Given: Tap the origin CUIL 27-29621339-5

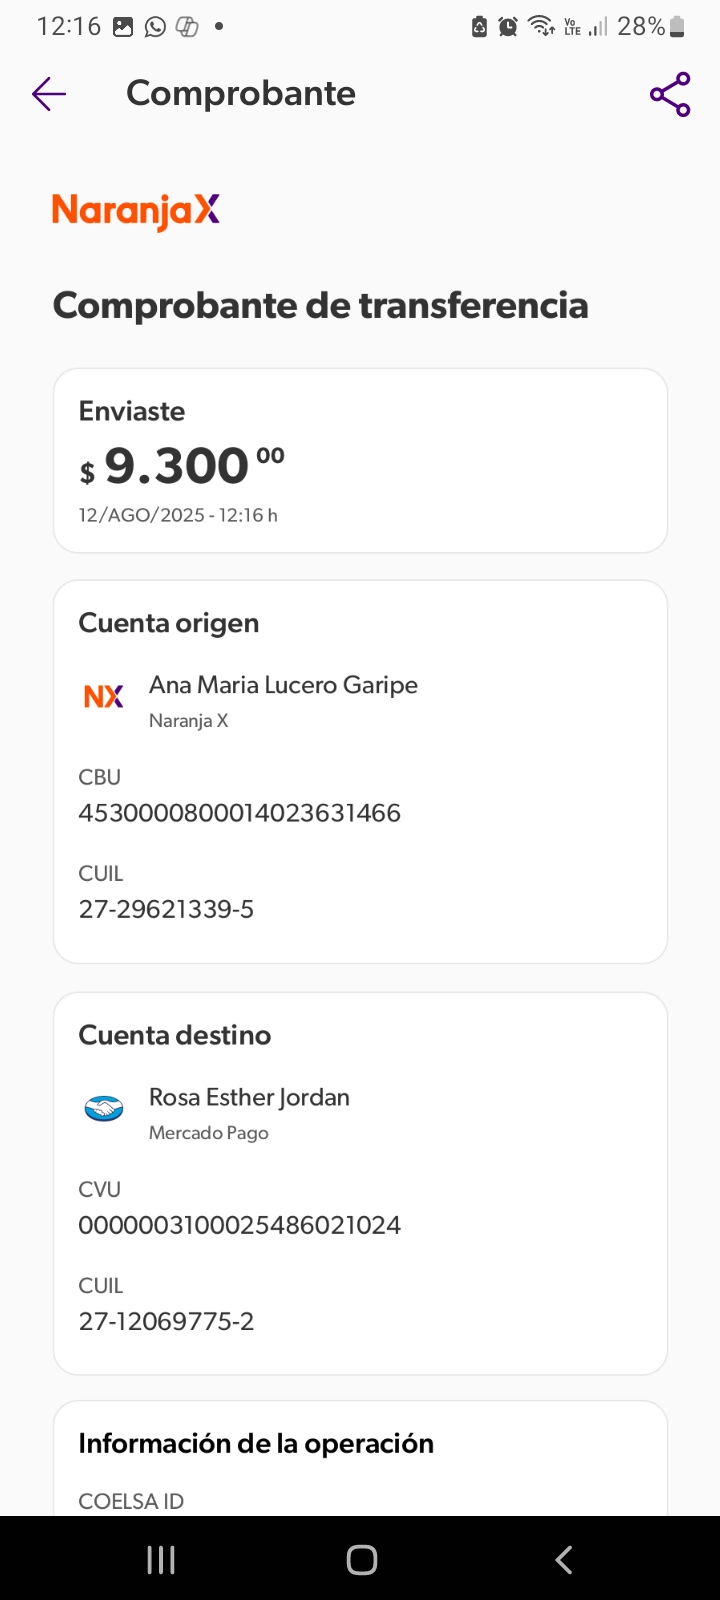Looking at the screenshot, I should pos(167,909).
